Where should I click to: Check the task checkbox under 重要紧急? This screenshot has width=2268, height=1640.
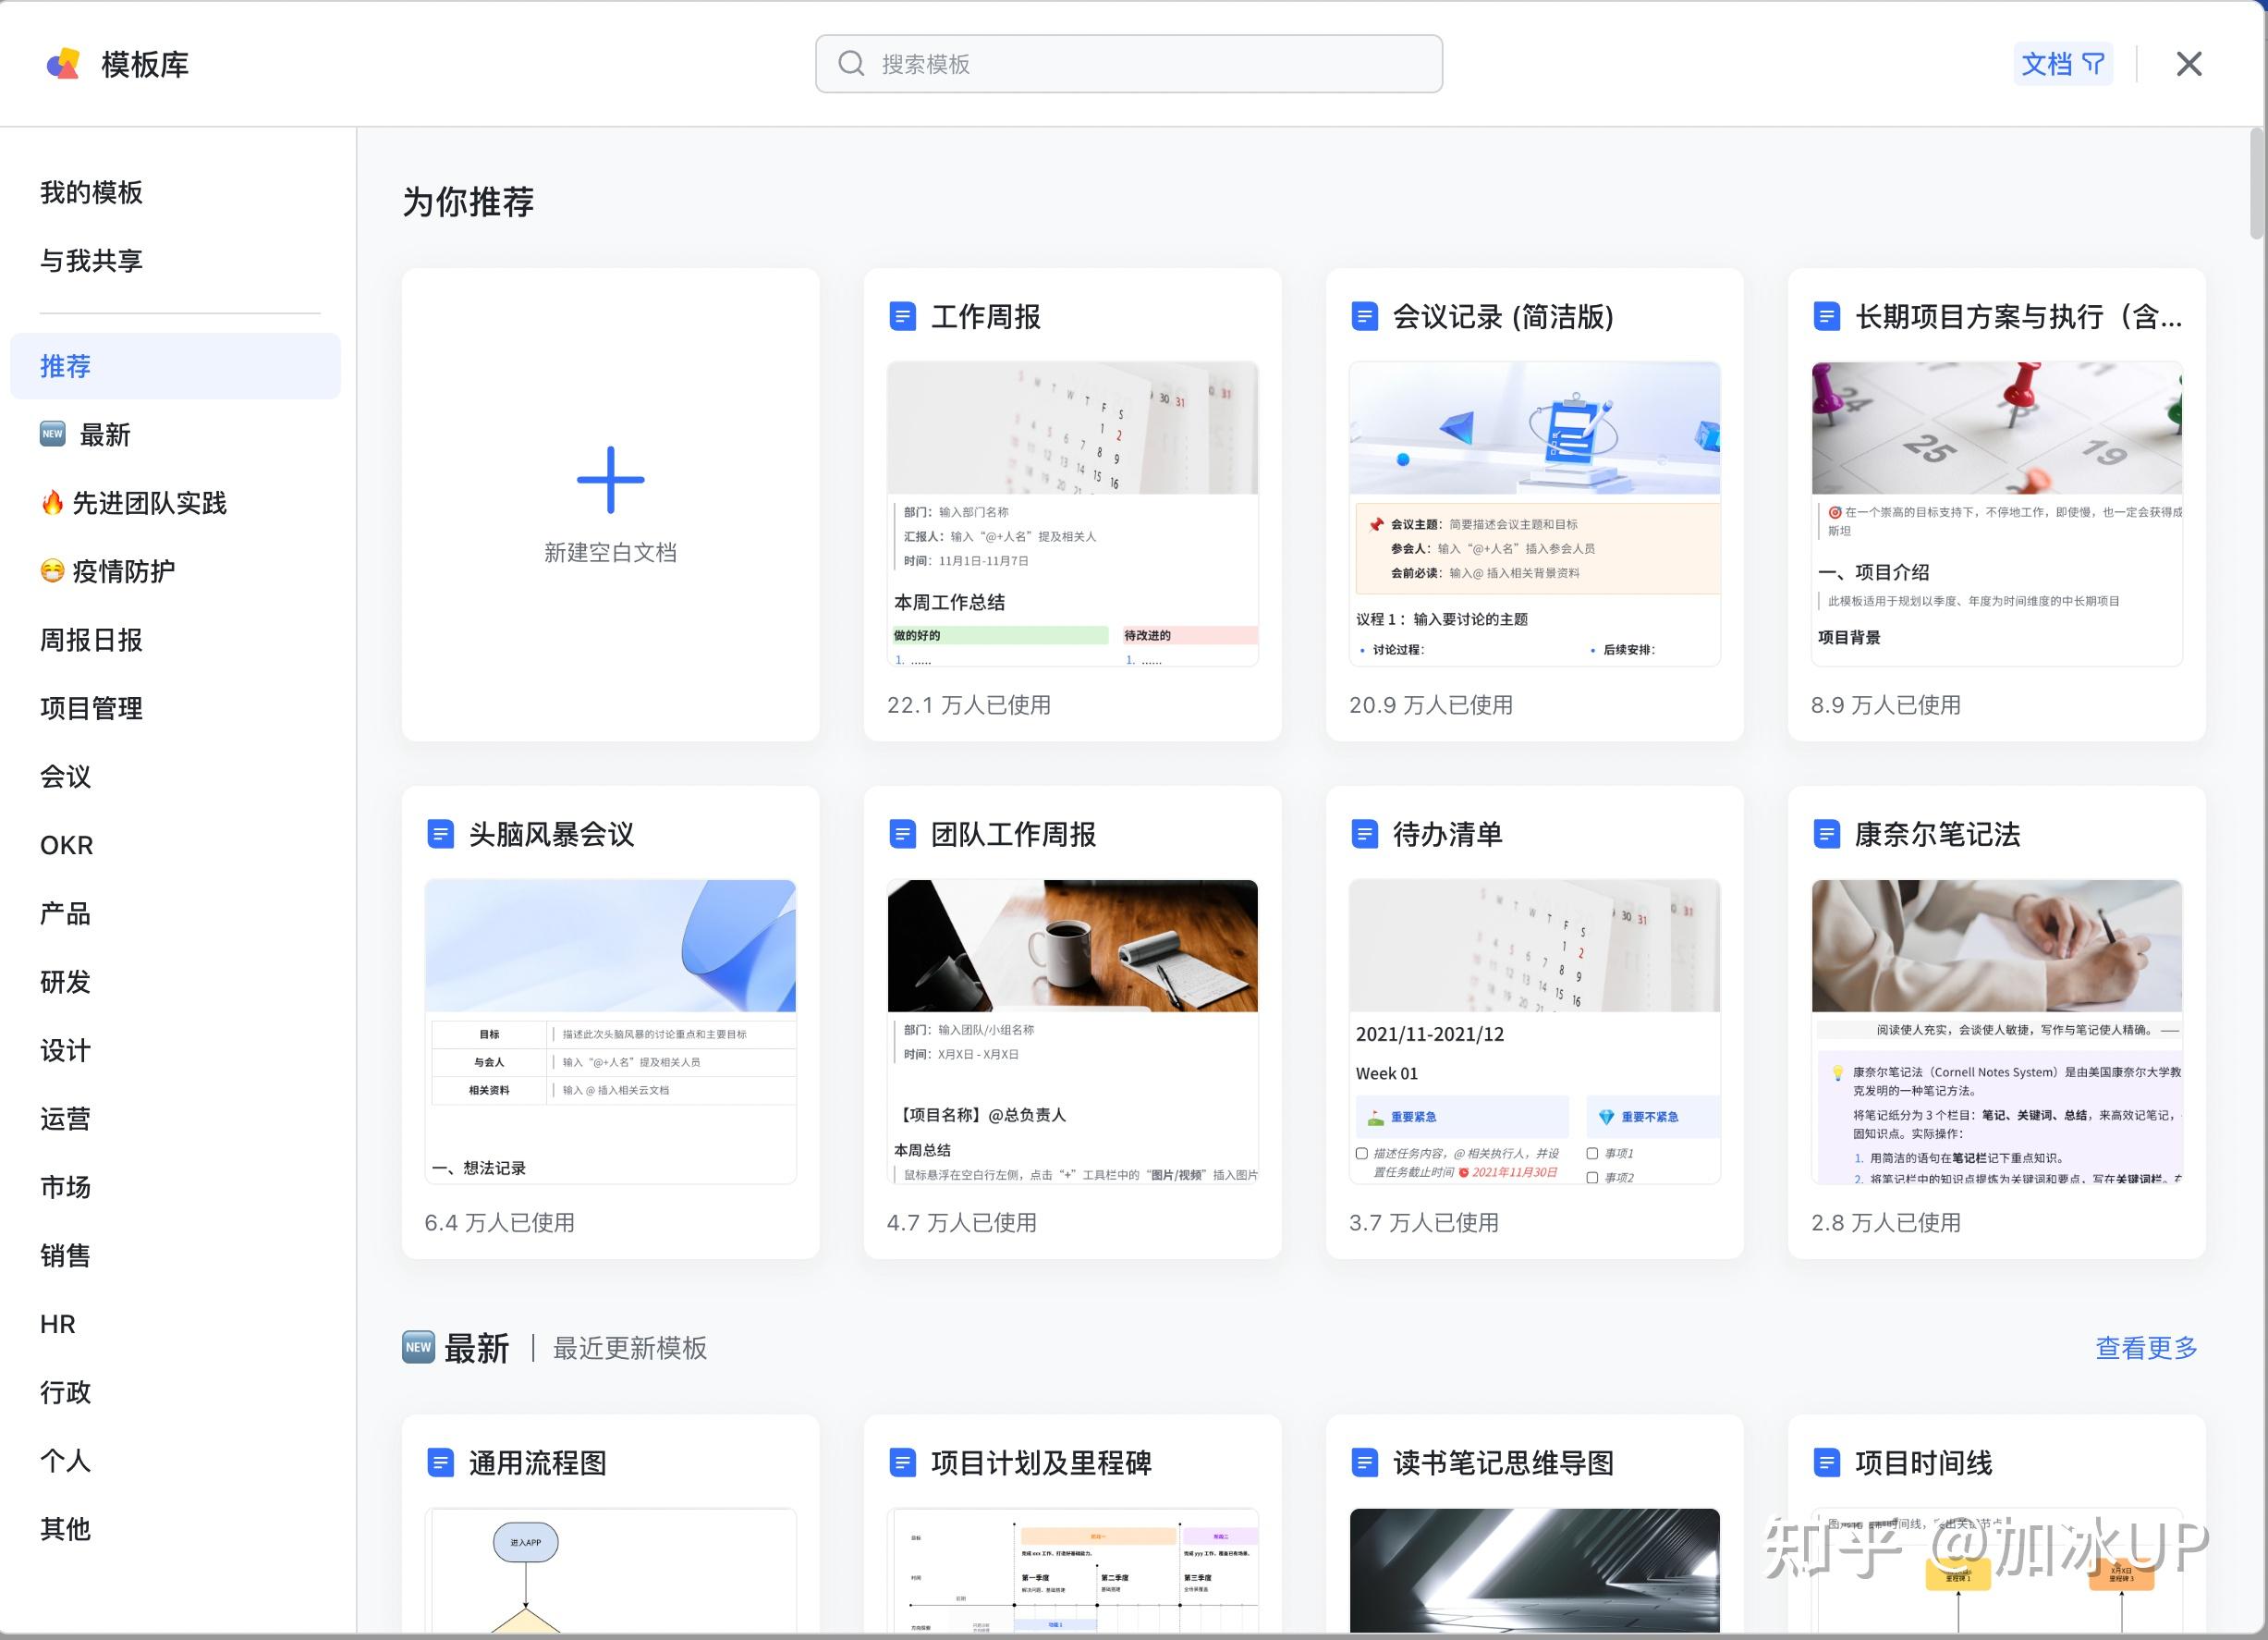pos(1362,1153)
